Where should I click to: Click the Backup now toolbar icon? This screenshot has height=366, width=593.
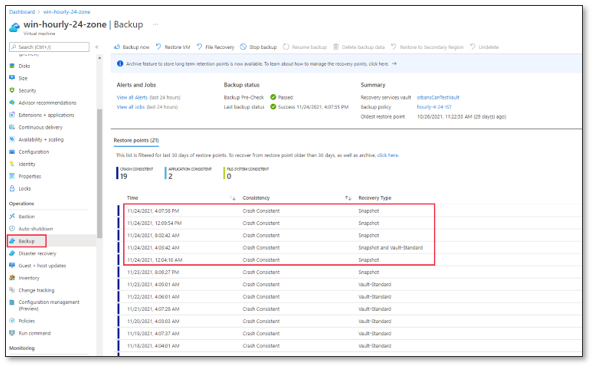click(117, 47)
